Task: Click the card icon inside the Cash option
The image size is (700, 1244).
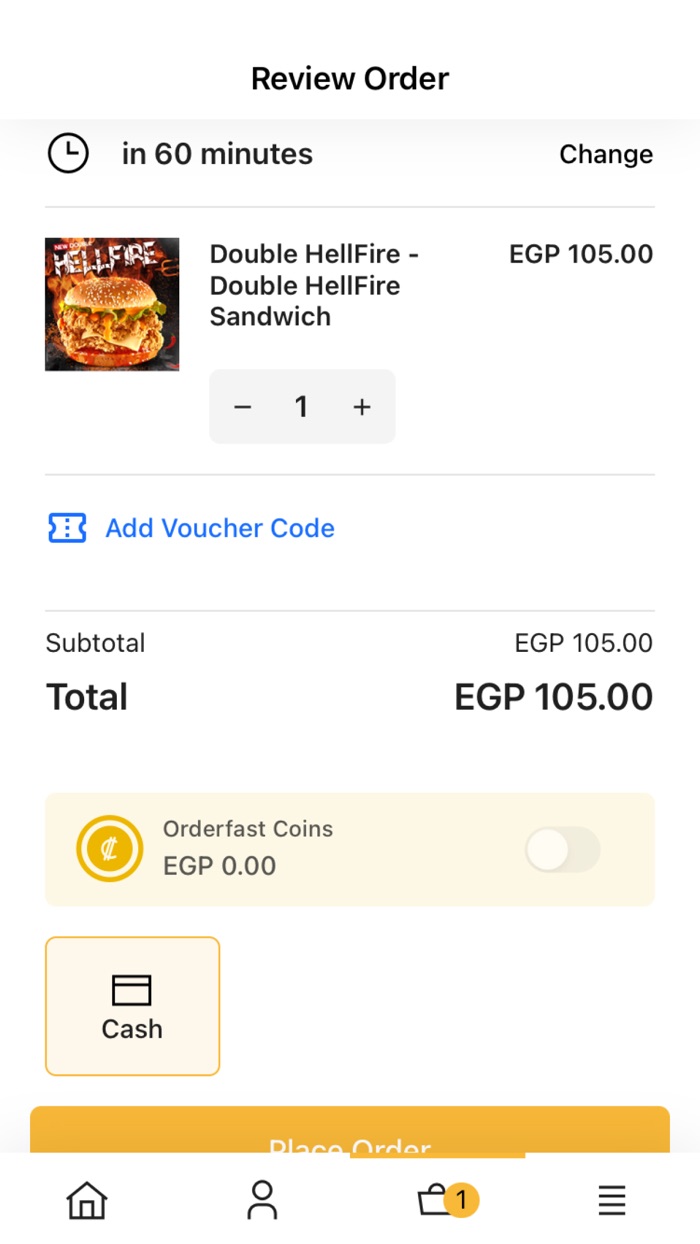Action: coord(132,989)
